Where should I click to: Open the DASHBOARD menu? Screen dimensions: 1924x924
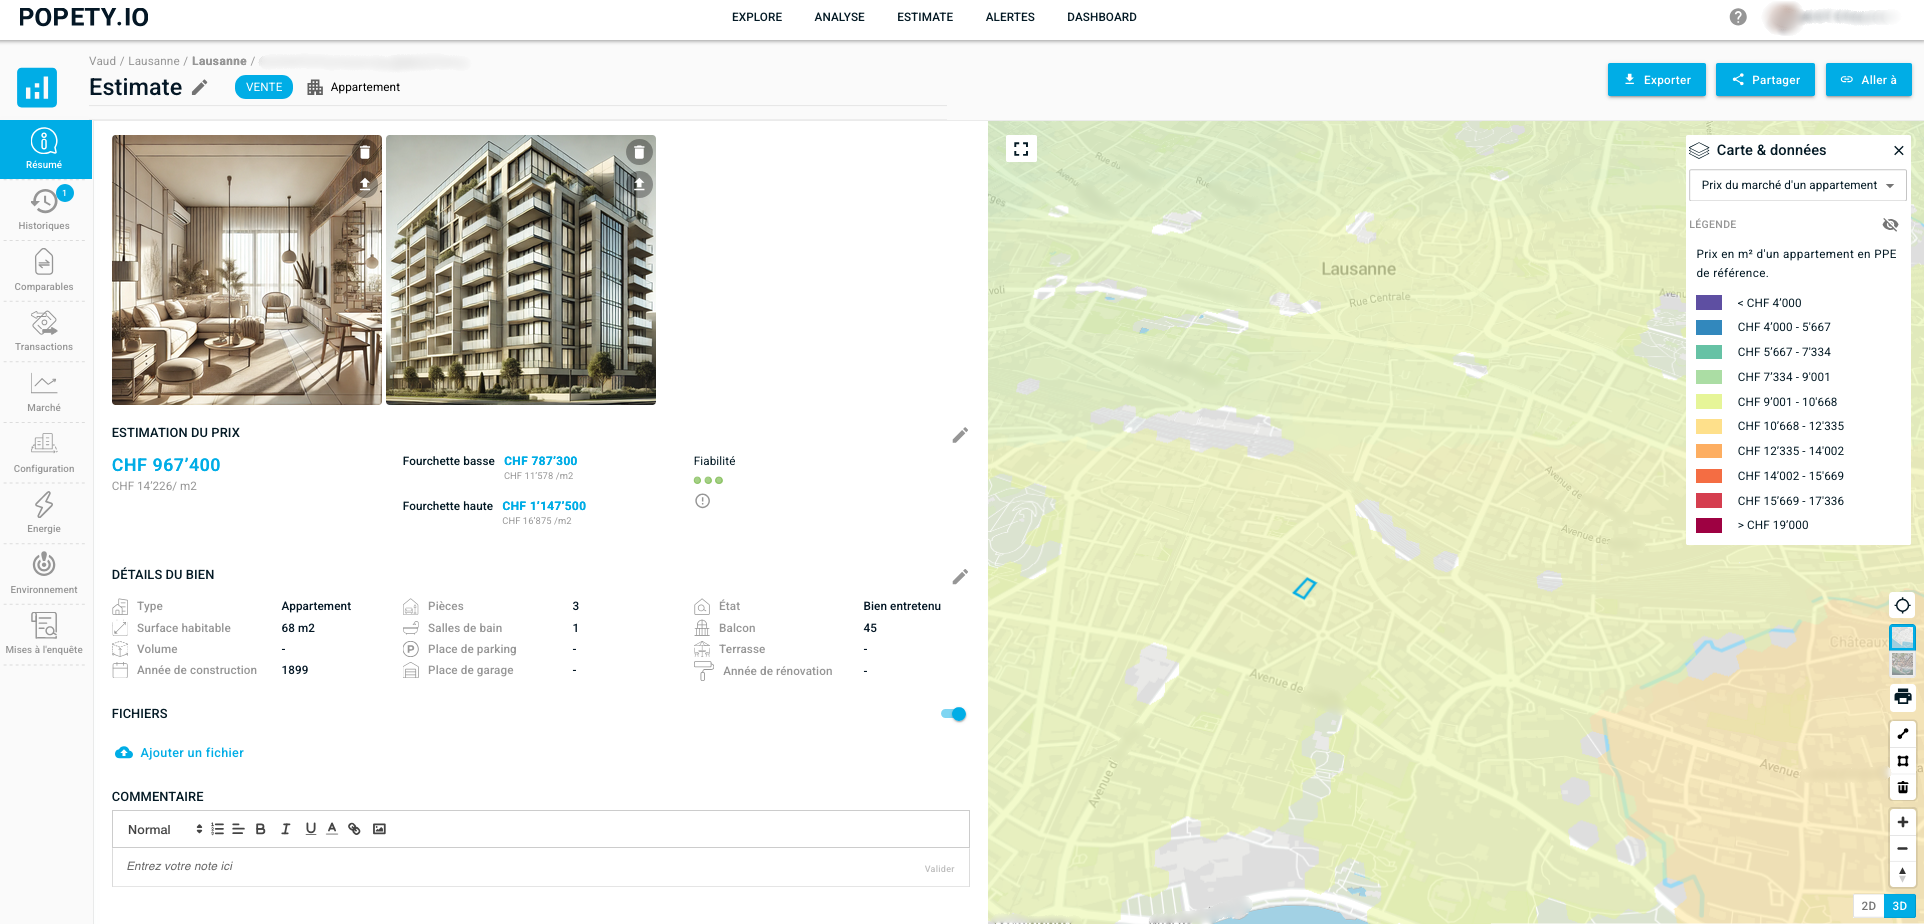1101,17
